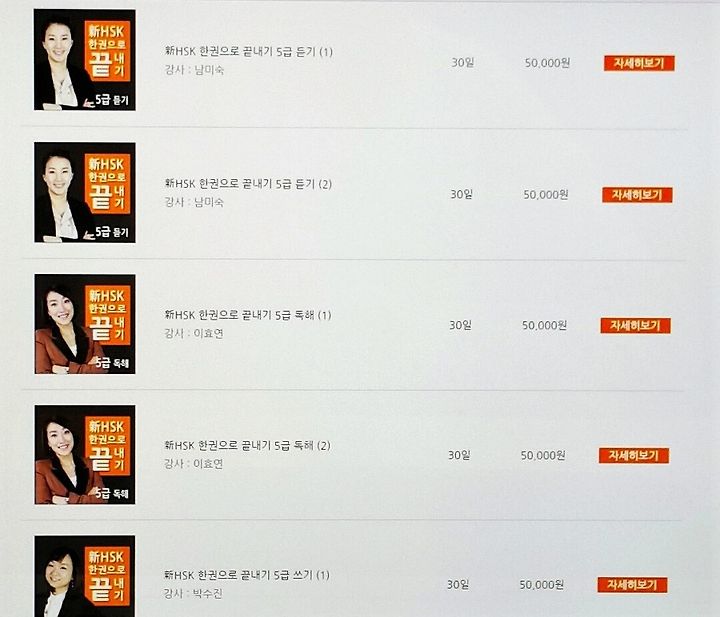The width and height of the screenshot is (720, 617).
Task: Open course title 新HSK 한권으로 끝내기 5급 듣기 (1)
Action: 248,51
